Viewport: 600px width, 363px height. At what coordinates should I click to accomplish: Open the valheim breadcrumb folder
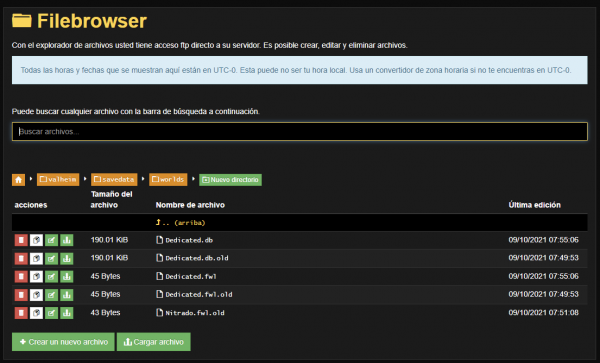point(58,179)
